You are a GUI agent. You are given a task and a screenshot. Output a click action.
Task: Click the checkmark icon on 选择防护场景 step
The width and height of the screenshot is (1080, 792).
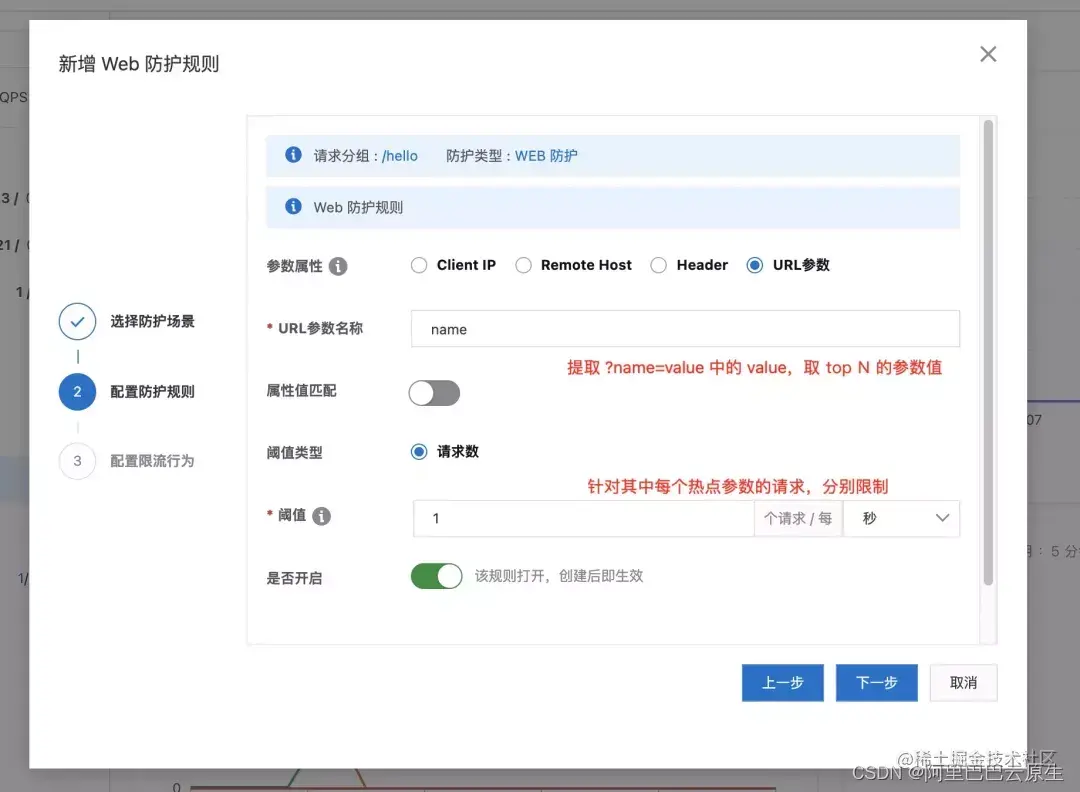click(x=77, y=321)
